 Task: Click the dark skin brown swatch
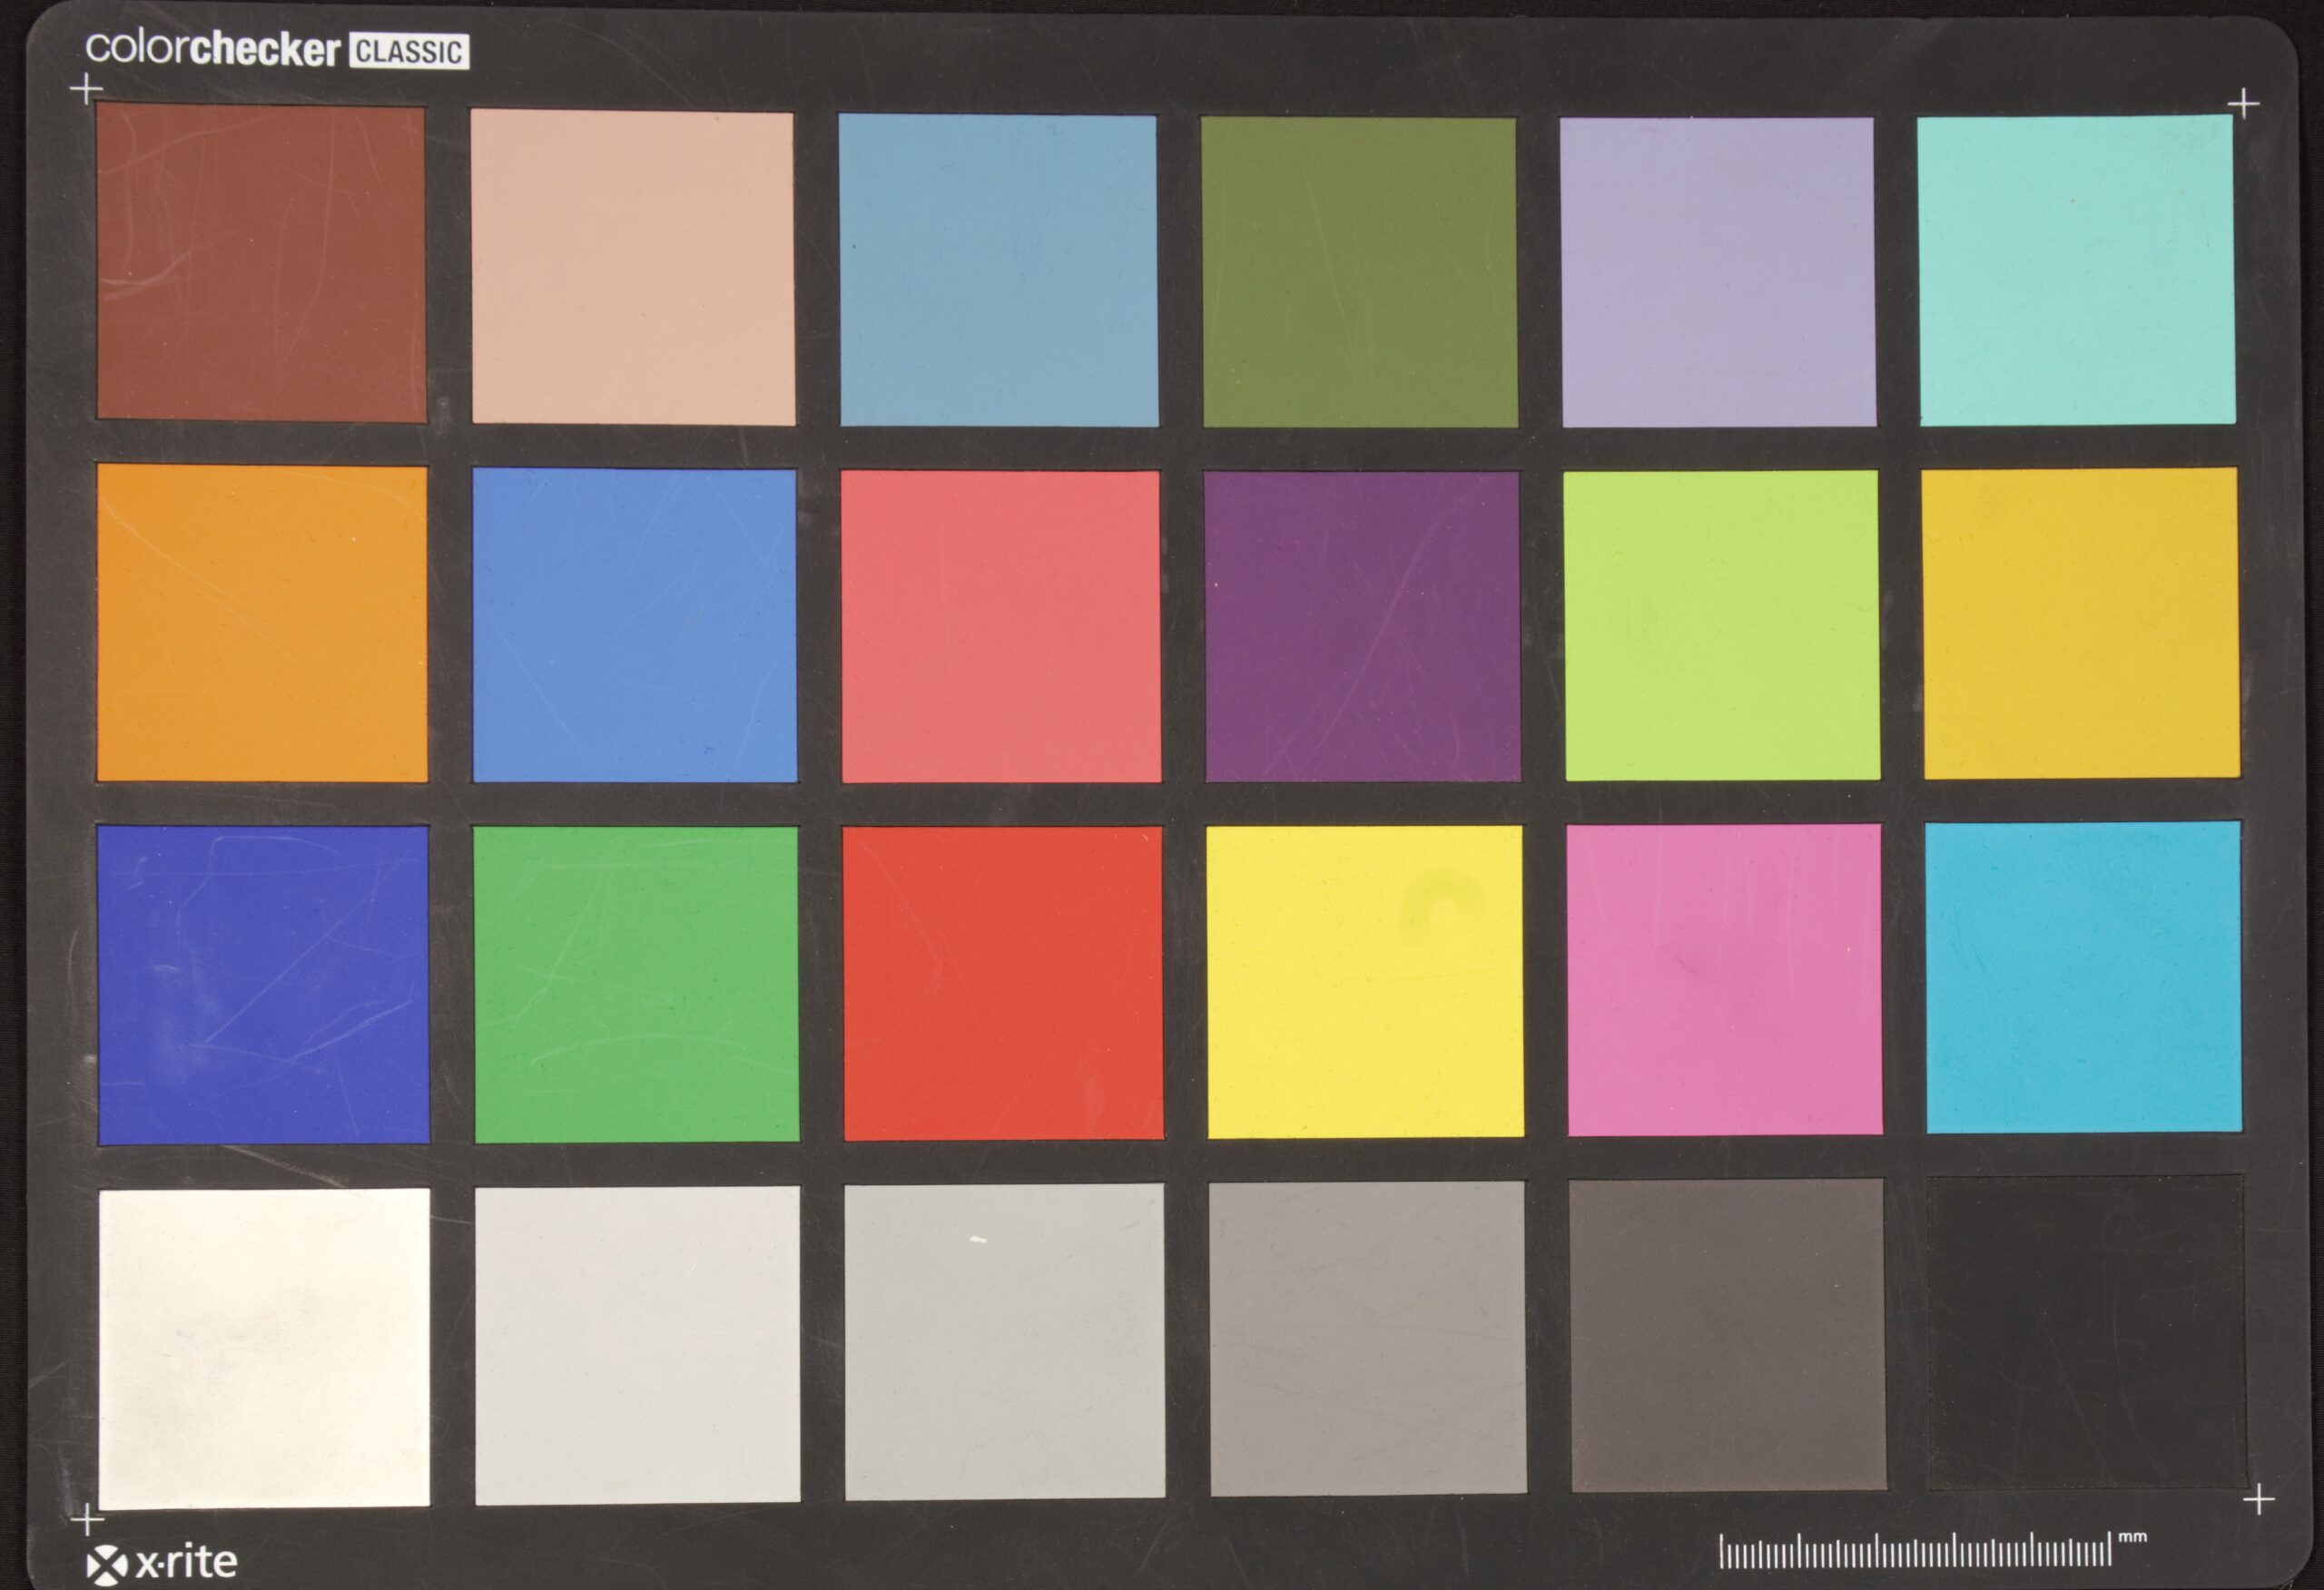coord(261,264)
